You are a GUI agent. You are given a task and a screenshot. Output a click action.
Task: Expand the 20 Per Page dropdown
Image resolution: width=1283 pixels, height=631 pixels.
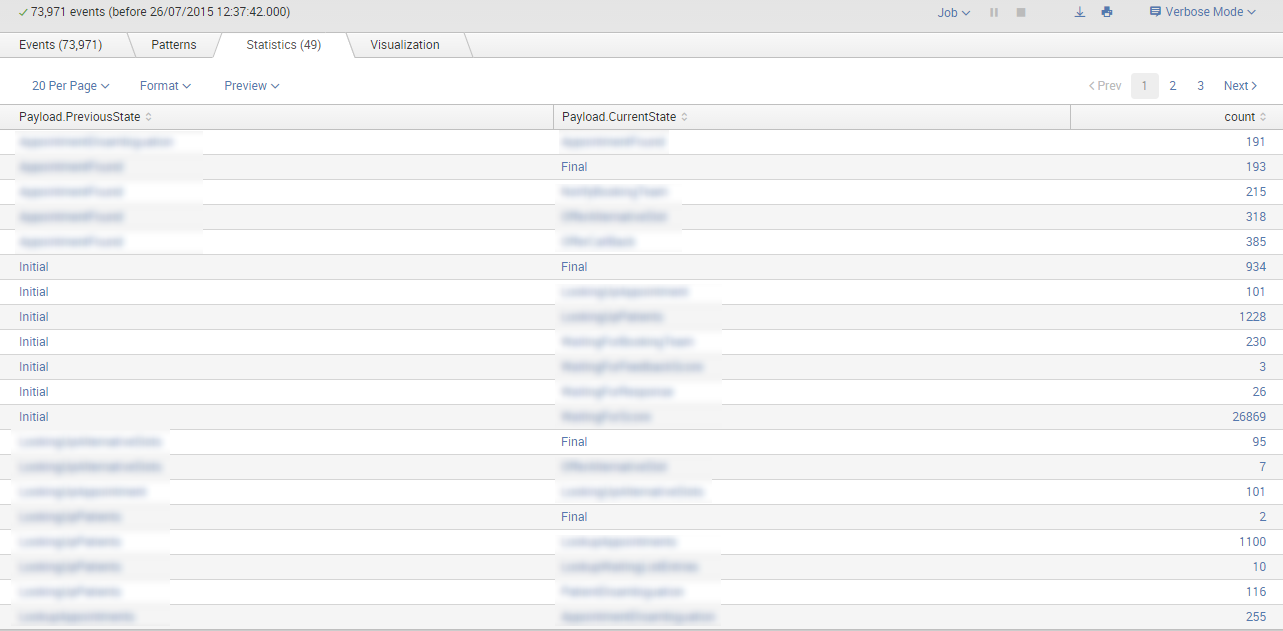click(x=70, y=86)
